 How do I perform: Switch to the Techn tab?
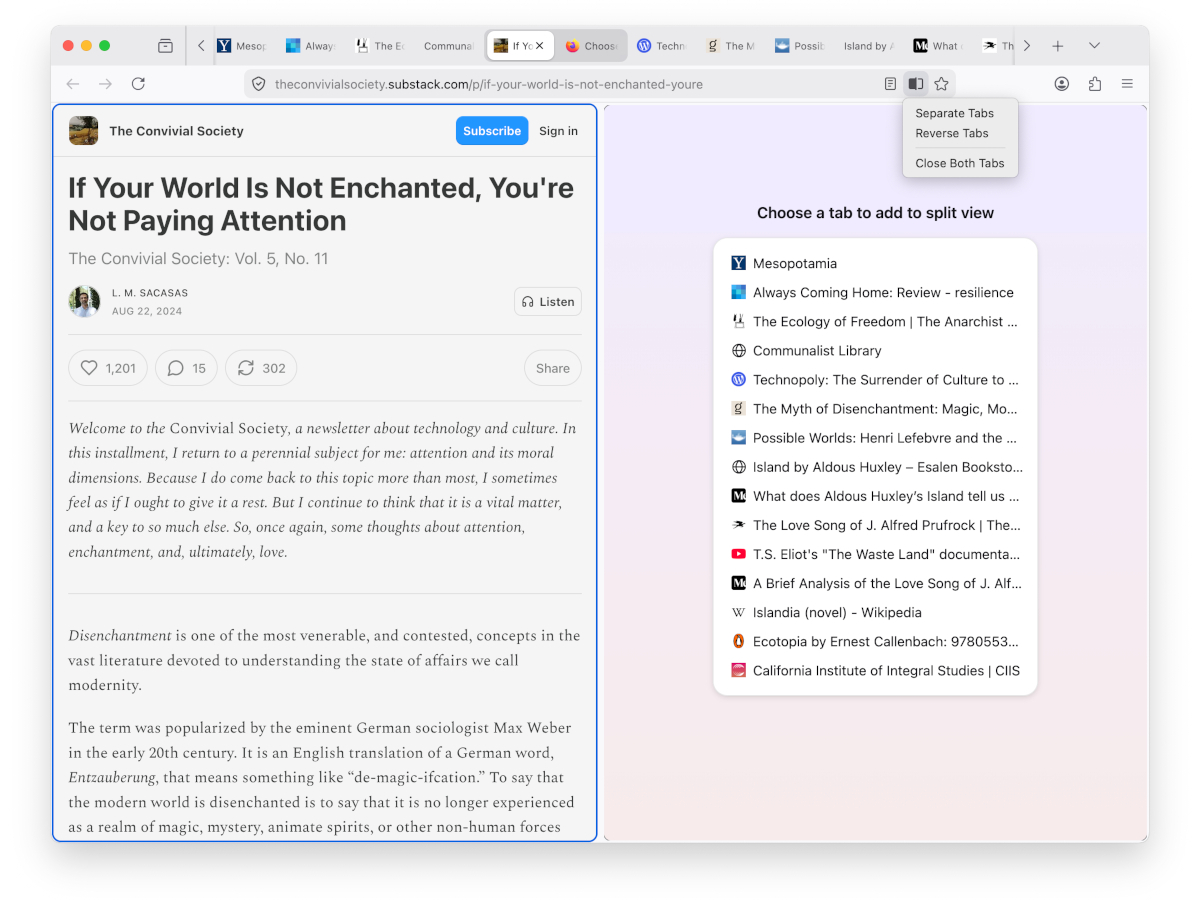[x=661, y=46]
